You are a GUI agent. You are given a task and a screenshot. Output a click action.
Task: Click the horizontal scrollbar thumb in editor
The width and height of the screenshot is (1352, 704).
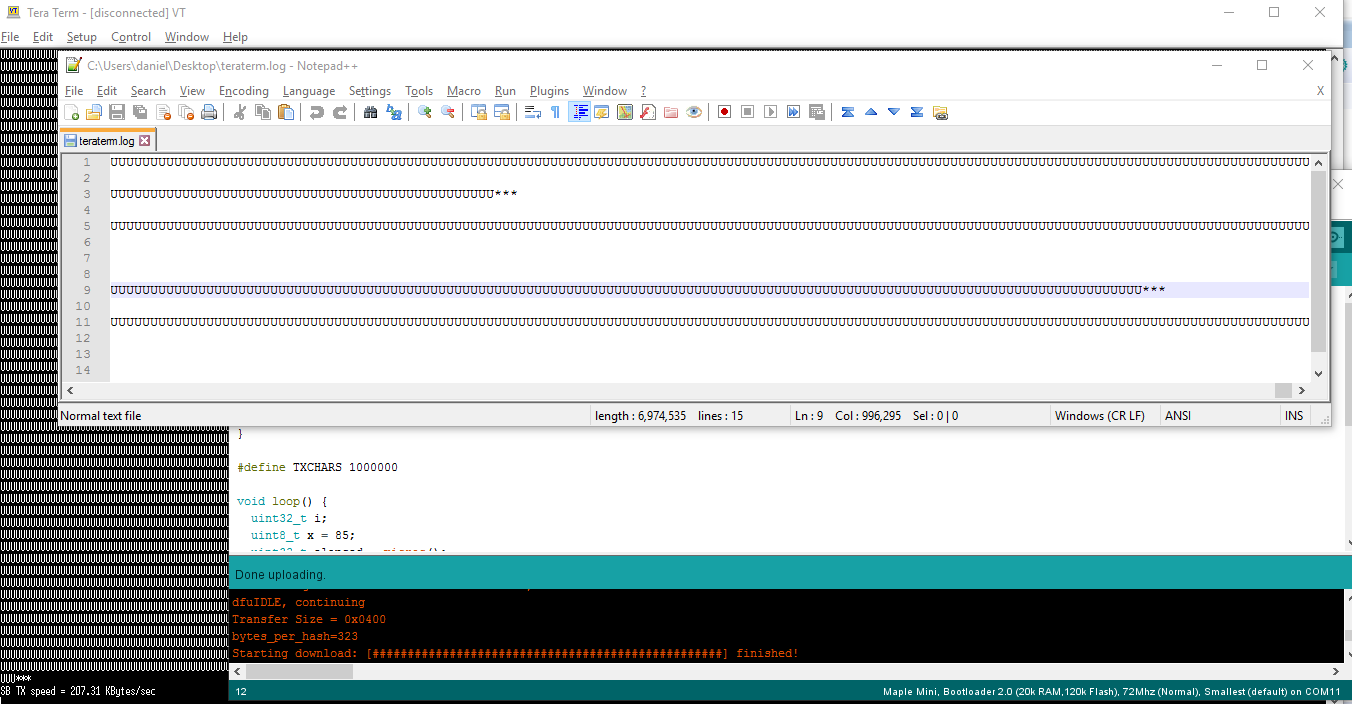point(1283,391)
